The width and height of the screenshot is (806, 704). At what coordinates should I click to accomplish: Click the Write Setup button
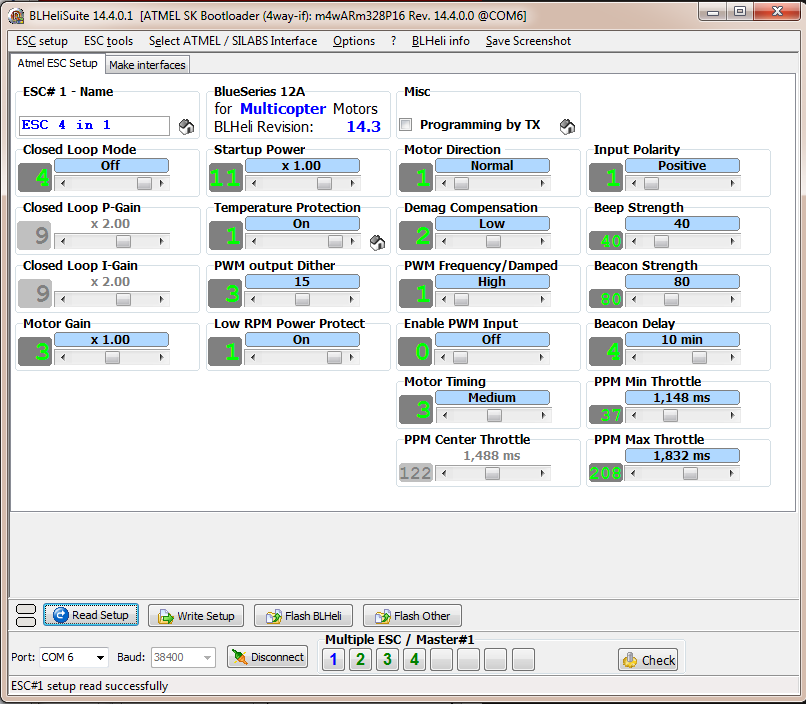click(x=196, y=616)
